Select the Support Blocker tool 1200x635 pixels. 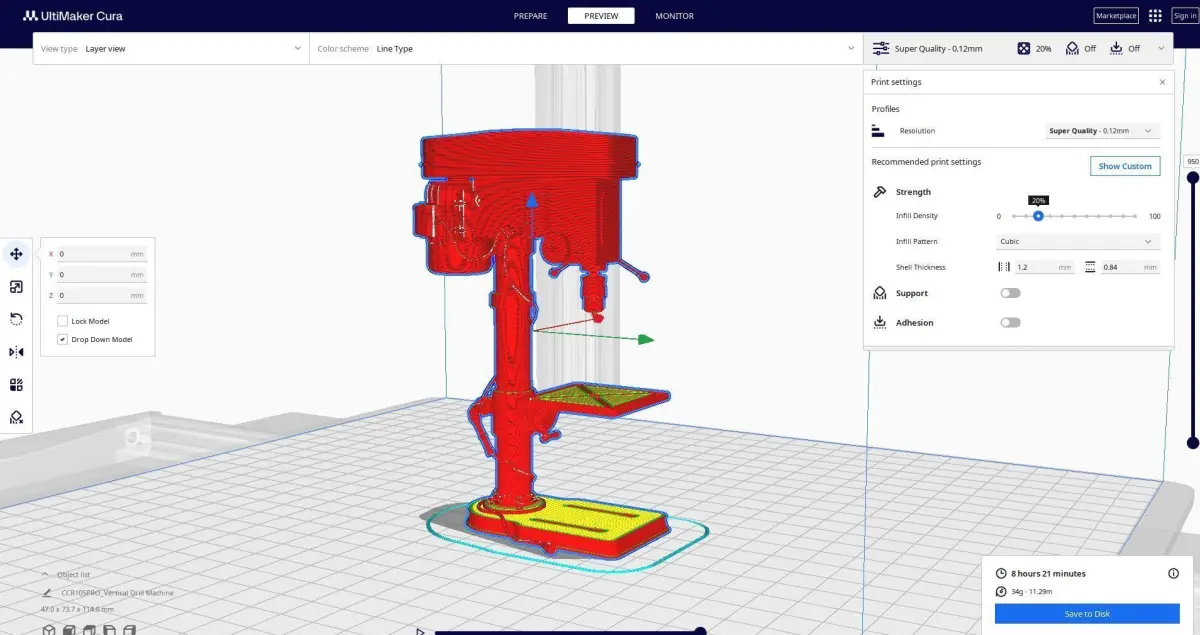tap(16, 417)
